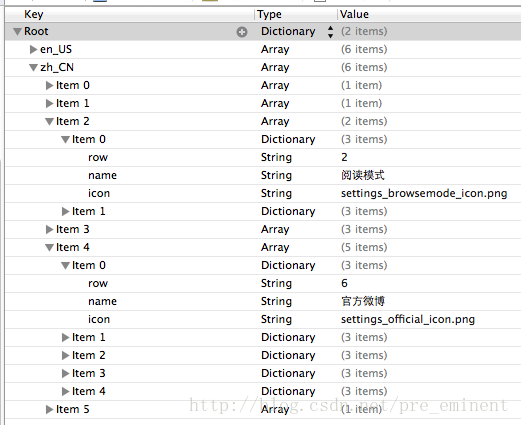
Task: Click the Array type of zh_CN
Action: coord(275,68)
